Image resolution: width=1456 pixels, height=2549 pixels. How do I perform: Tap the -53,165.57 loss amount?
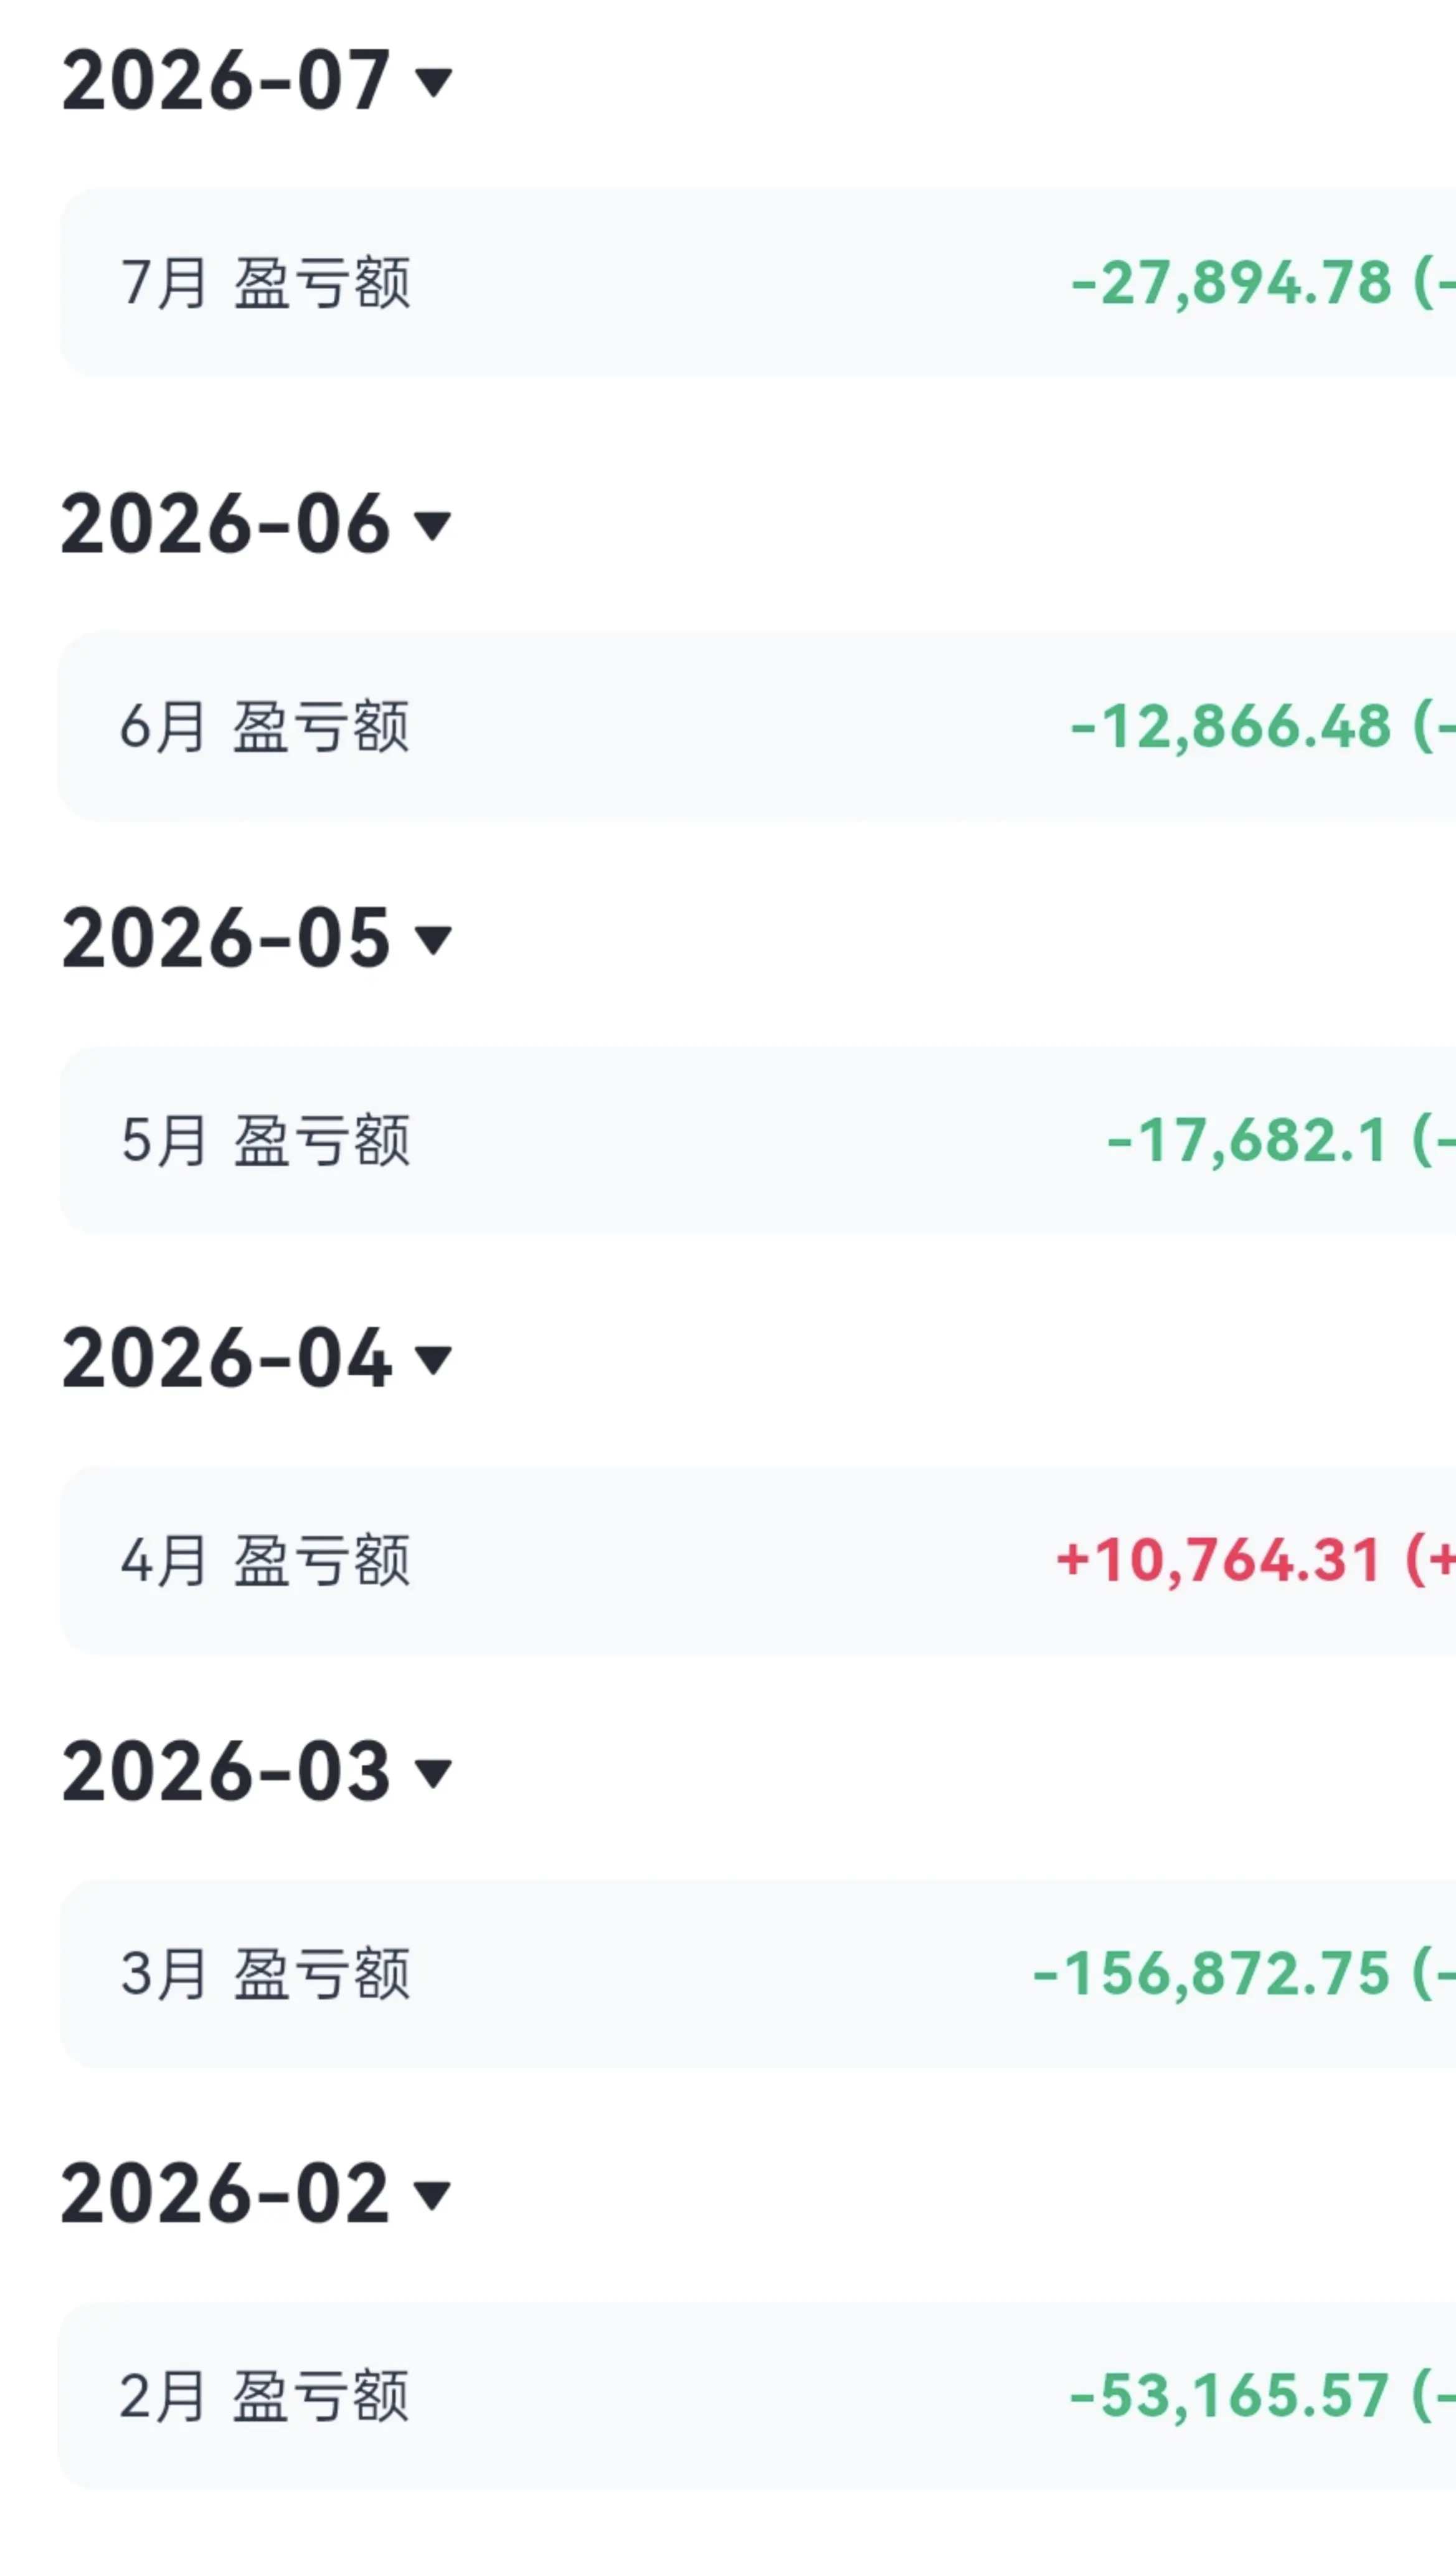pos(1230,2396)
